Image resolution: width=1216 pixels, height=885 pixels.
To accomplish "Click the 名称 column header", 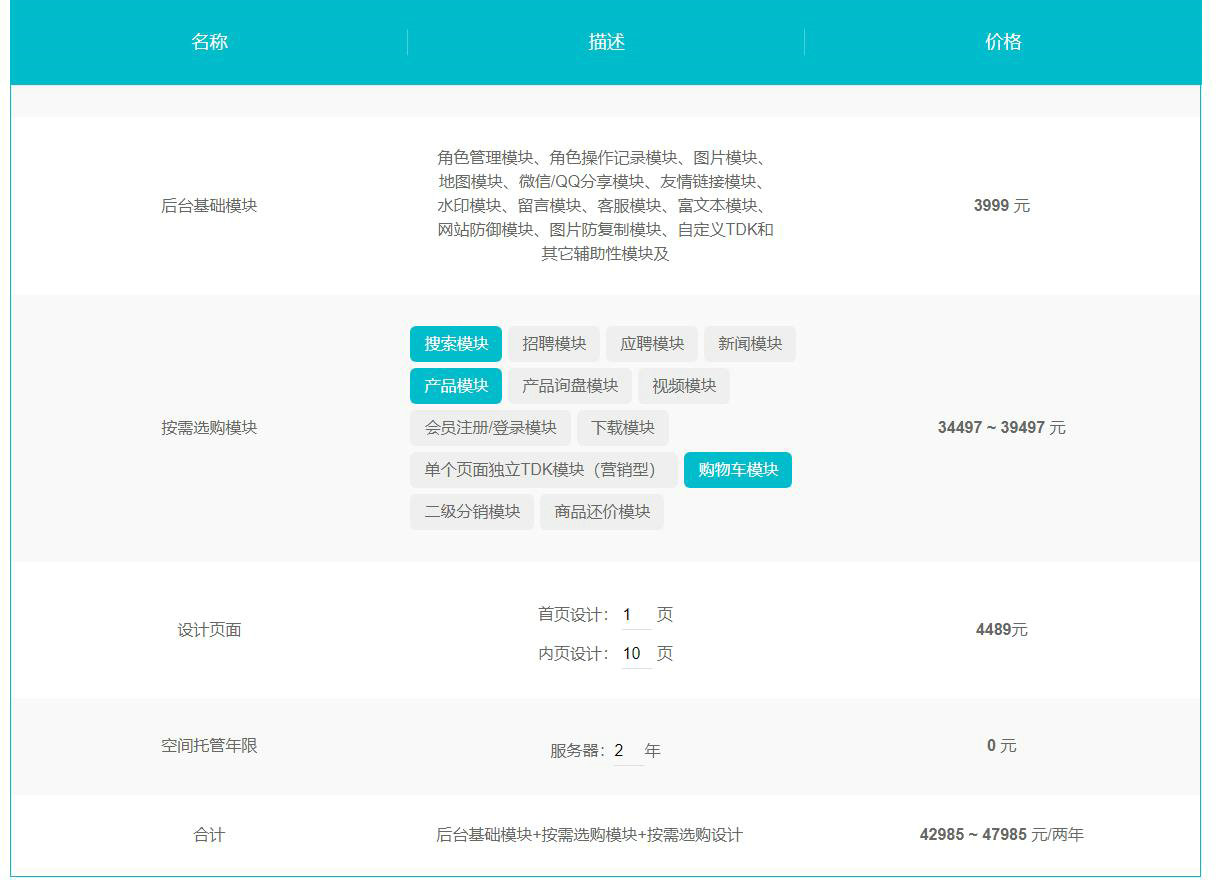I will pos(209,42).
